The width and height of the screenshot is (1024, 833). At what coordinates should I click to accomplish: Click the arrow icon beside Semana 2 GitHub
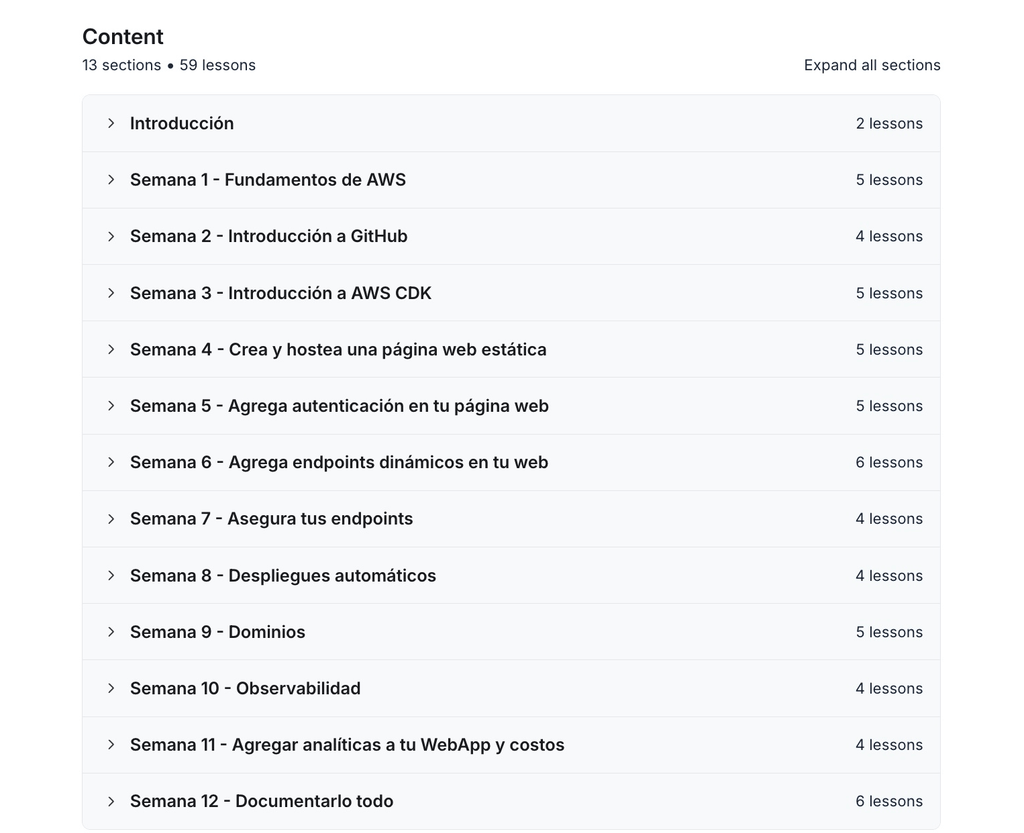[111, 236]
